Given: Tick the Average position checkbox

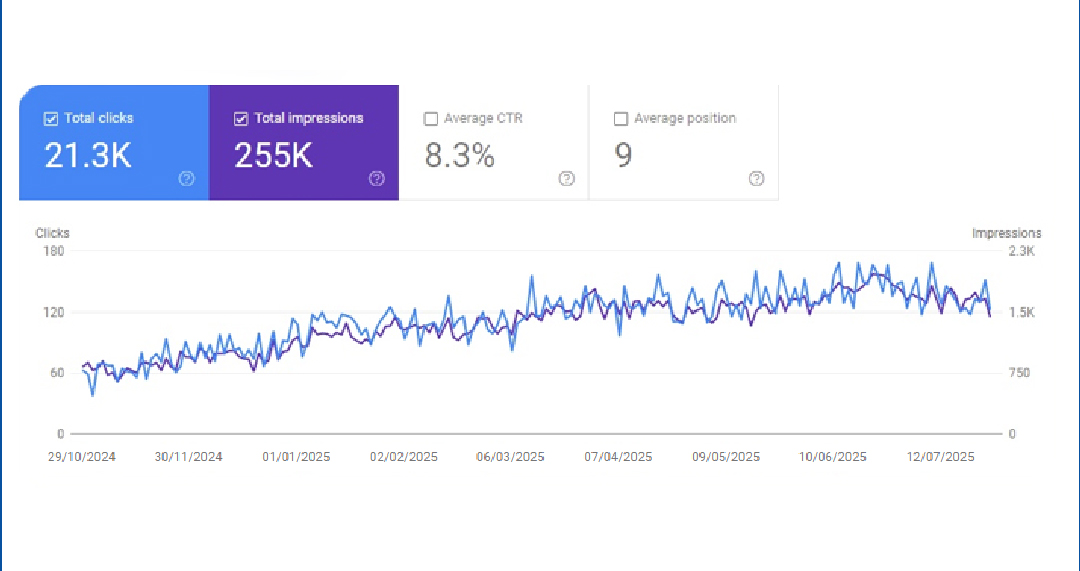Looking at the screenshot, I should click(x=621, y=119).
